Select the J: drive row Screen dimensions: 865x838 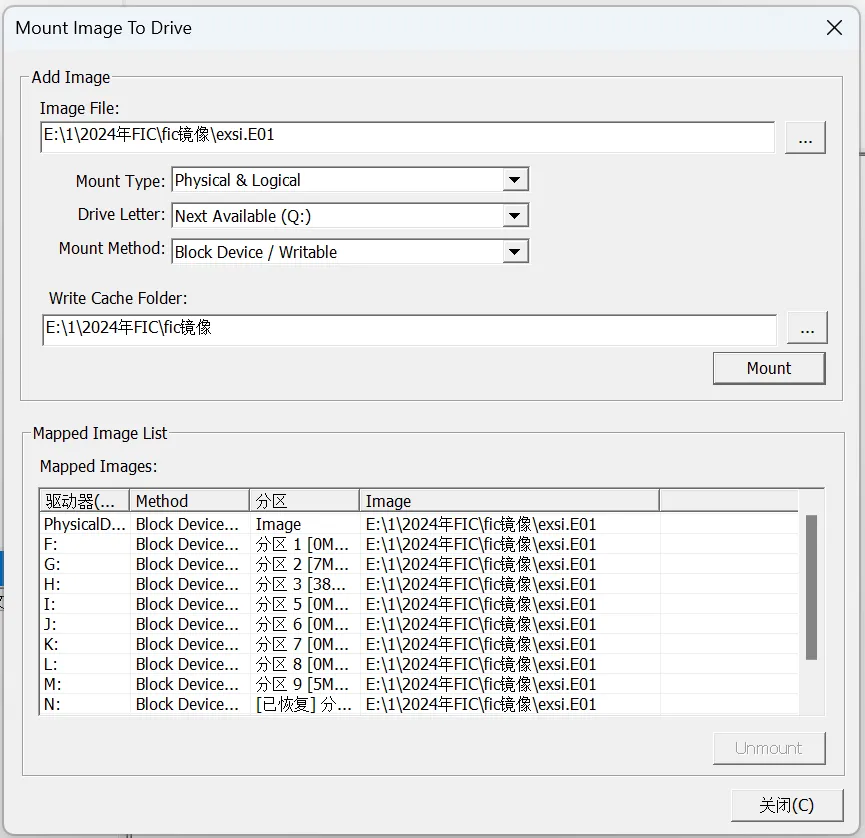(x=419, y=624)
